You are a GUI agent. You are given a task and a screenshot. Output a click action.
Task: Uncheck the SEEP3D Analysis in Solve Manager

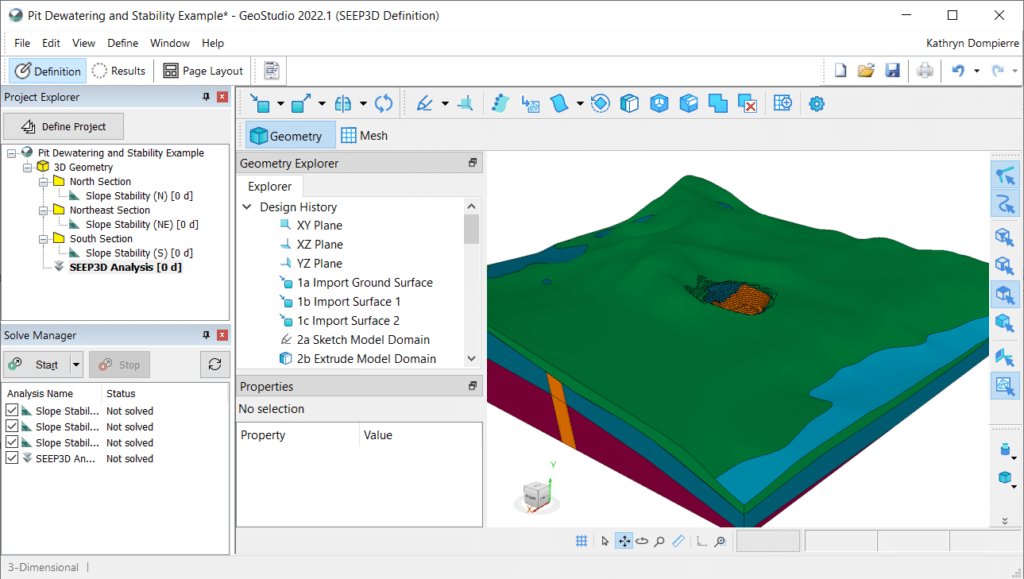13,458
